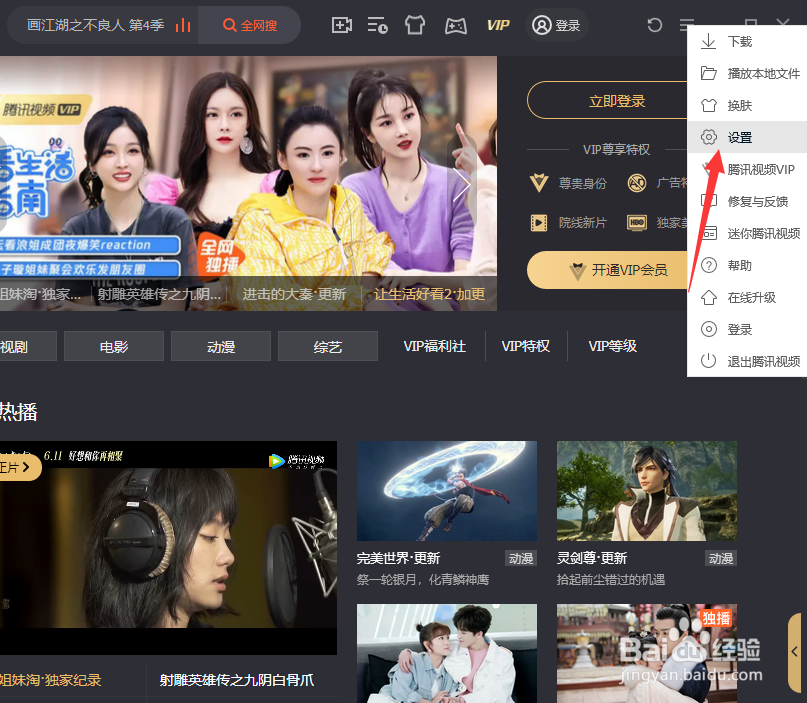This screenshot has width=807, height=703.
Task: Open 修复与反馈 menu entry
Action: 747,201
